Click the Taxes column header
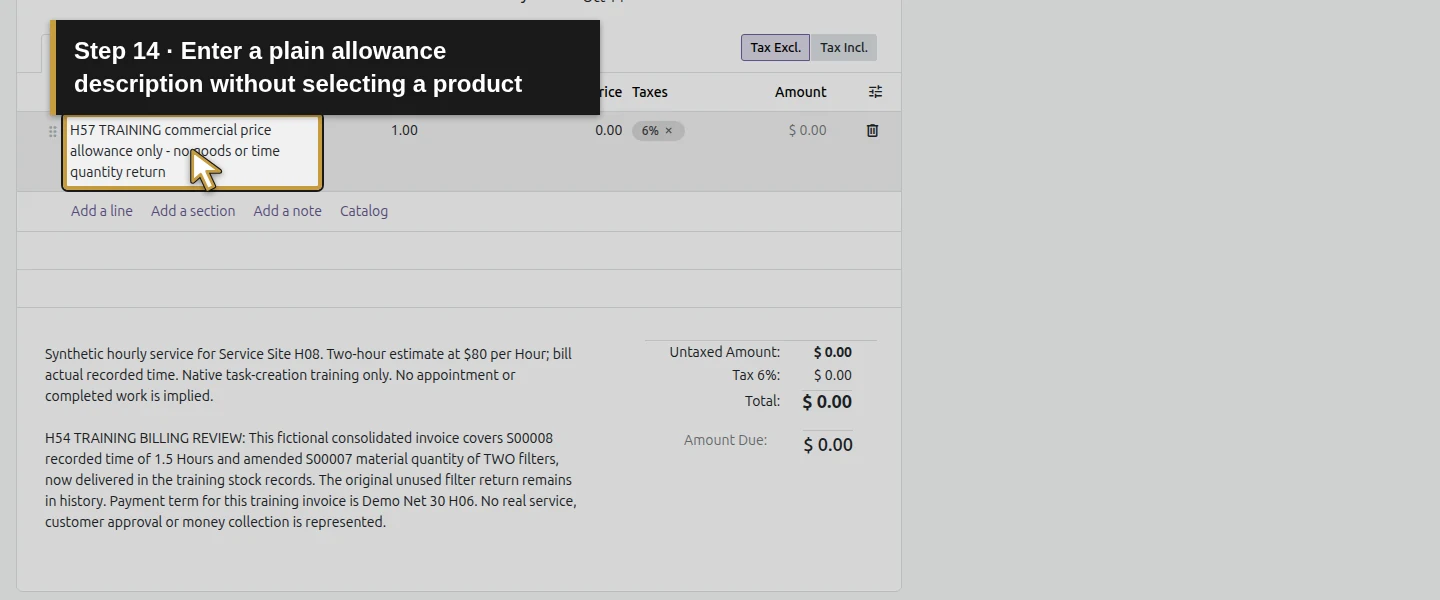1440x600 pixels. pyautogui.click(x=650, y=92)
